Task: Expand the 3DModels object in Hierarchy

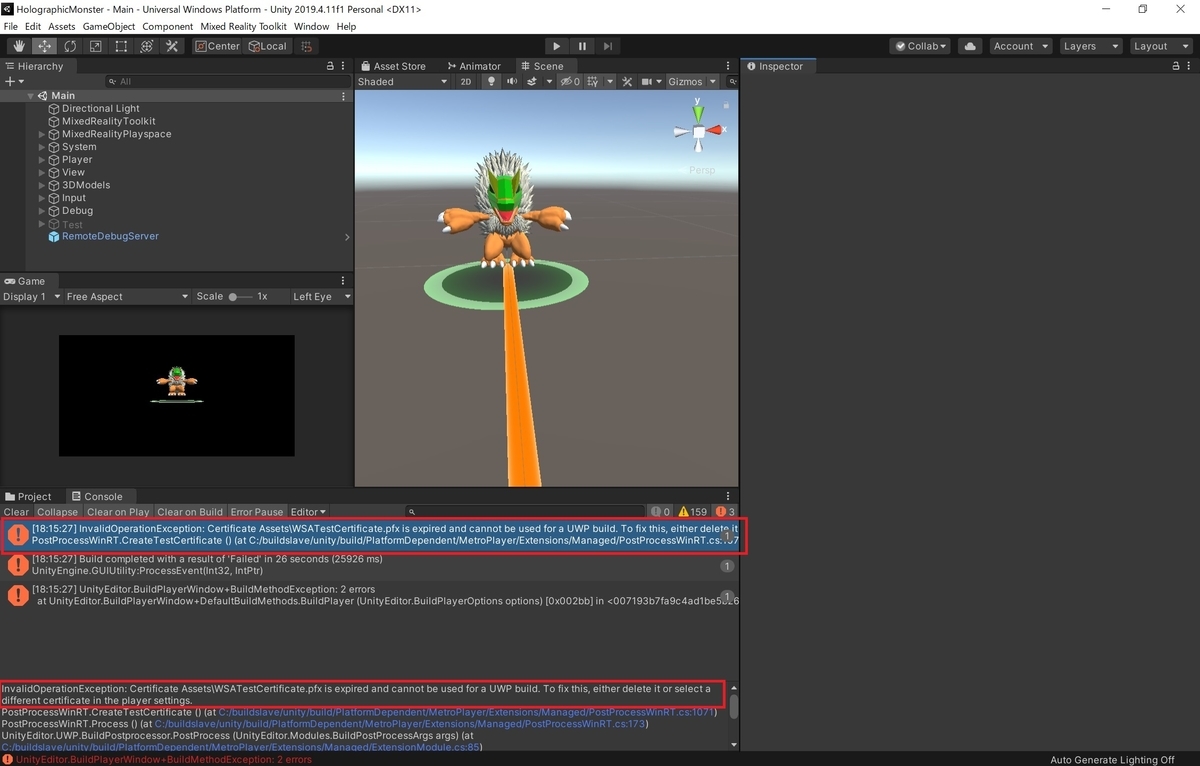Action: point(42,185)
